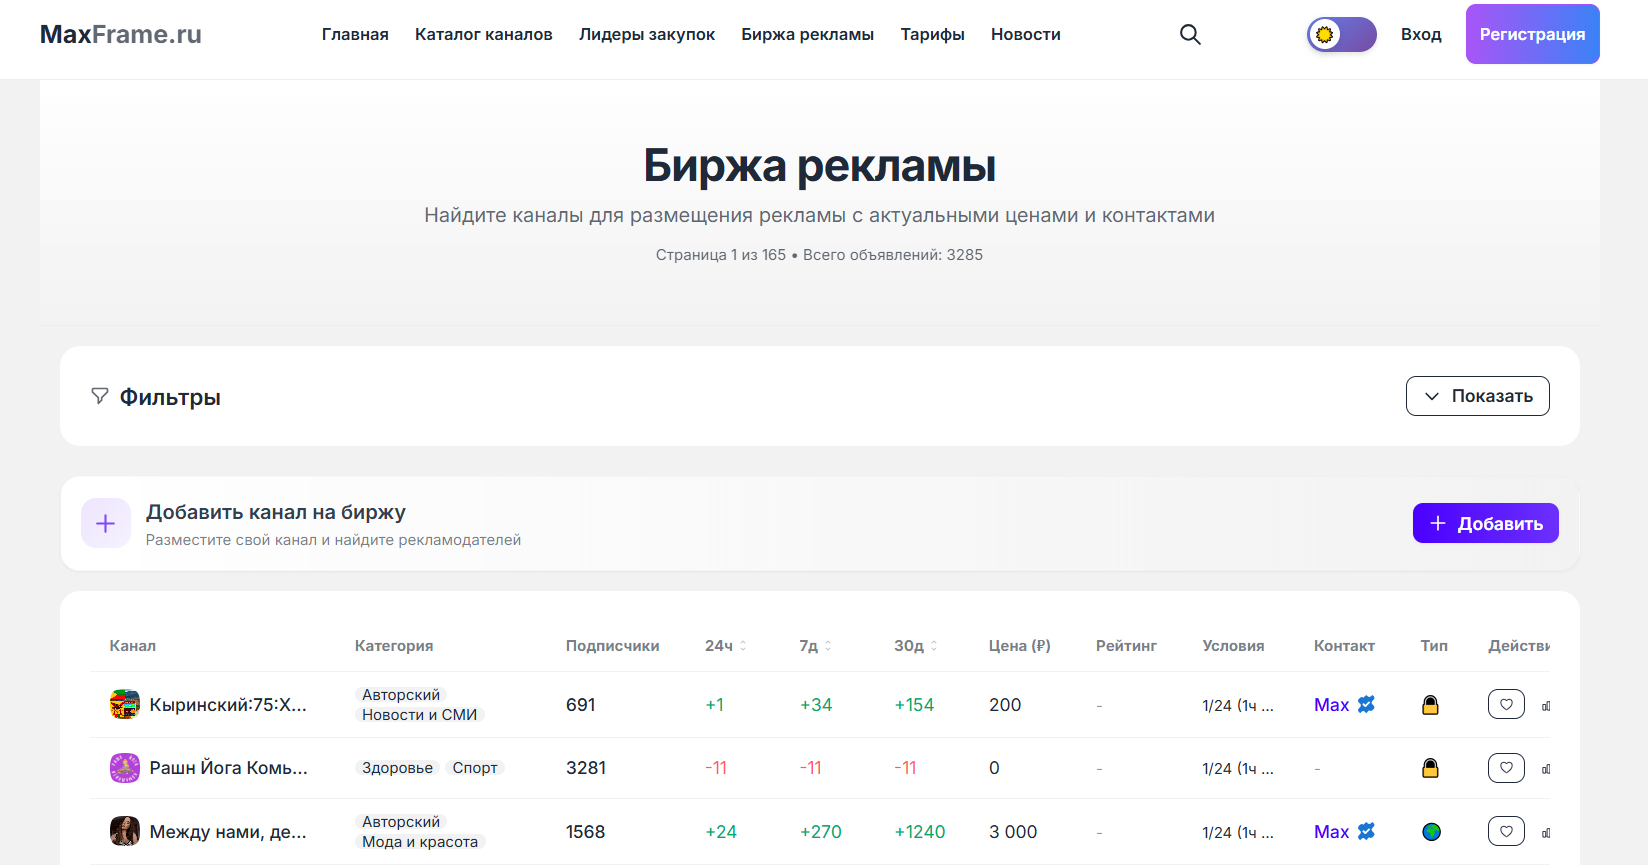Click the Кыринский channel avatar
The image size is (1648, 865).
coord(125,705)
